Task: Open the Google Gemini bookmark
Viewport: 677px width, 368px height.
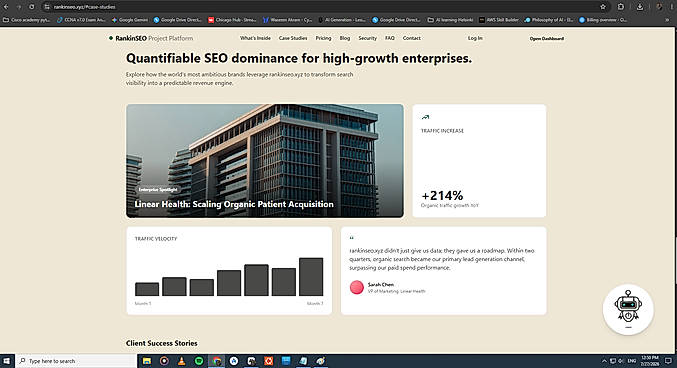Action: click(130, 20)
